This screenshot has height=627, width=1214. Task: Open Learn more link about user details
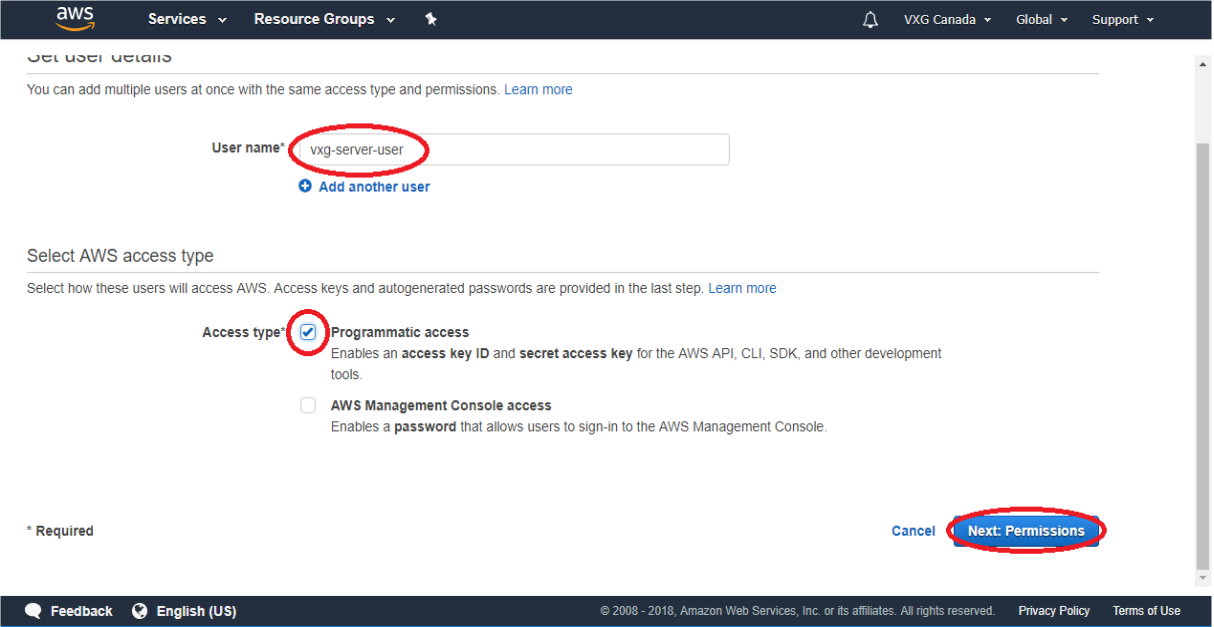click(x=538, y=89)
